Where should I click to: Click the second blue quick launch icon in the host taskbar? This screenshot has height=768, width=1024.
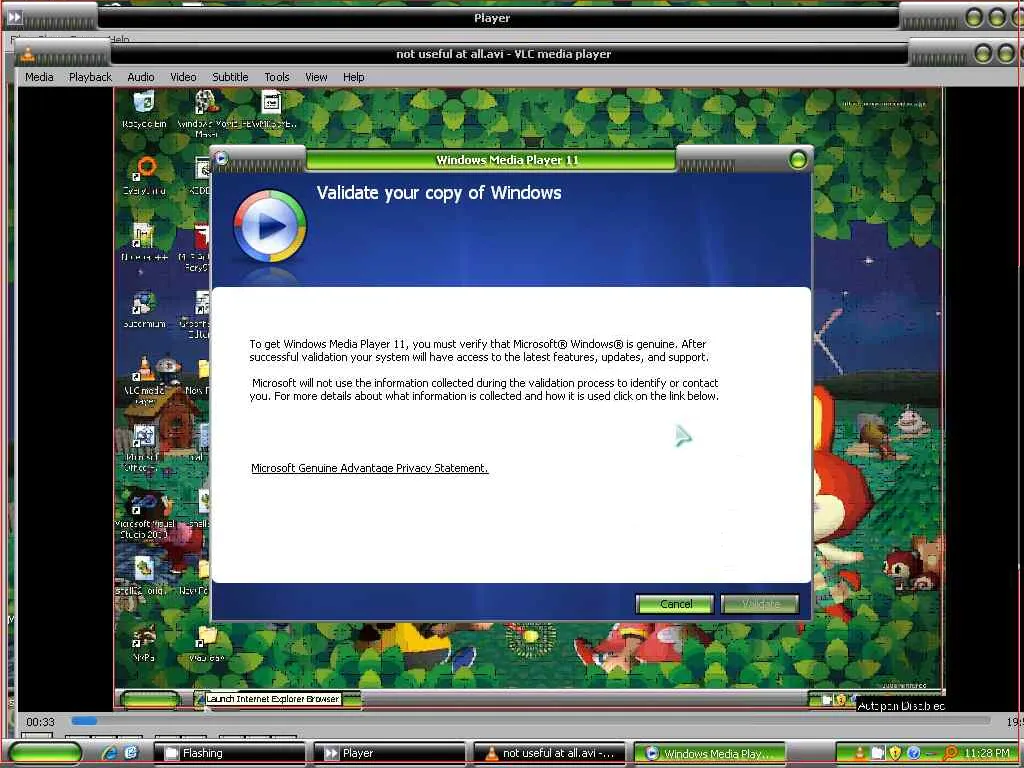click(131, 752)
